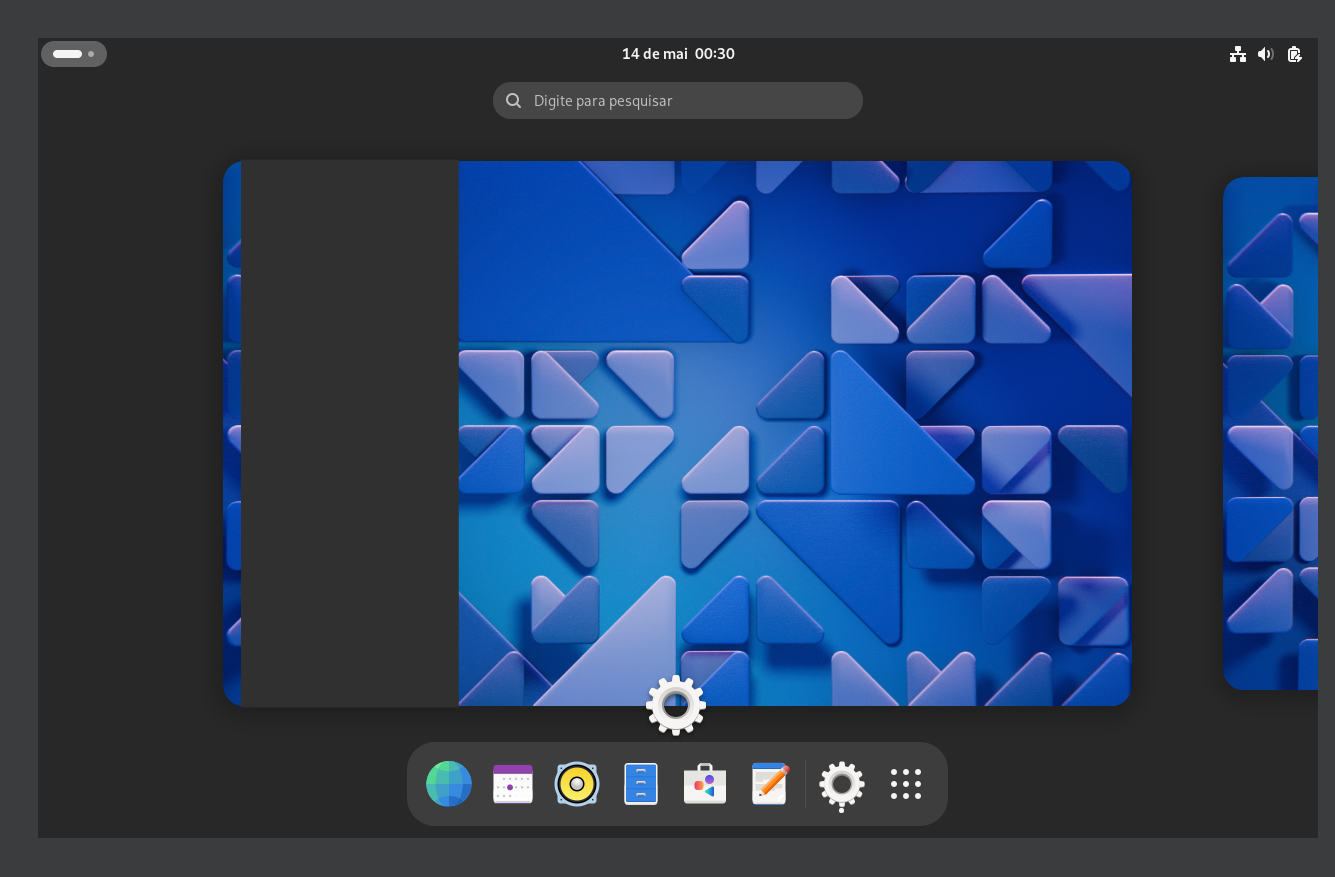Click the gear badge below the window preview
This screenshot has height=877, width=1335.
(676, 706)
